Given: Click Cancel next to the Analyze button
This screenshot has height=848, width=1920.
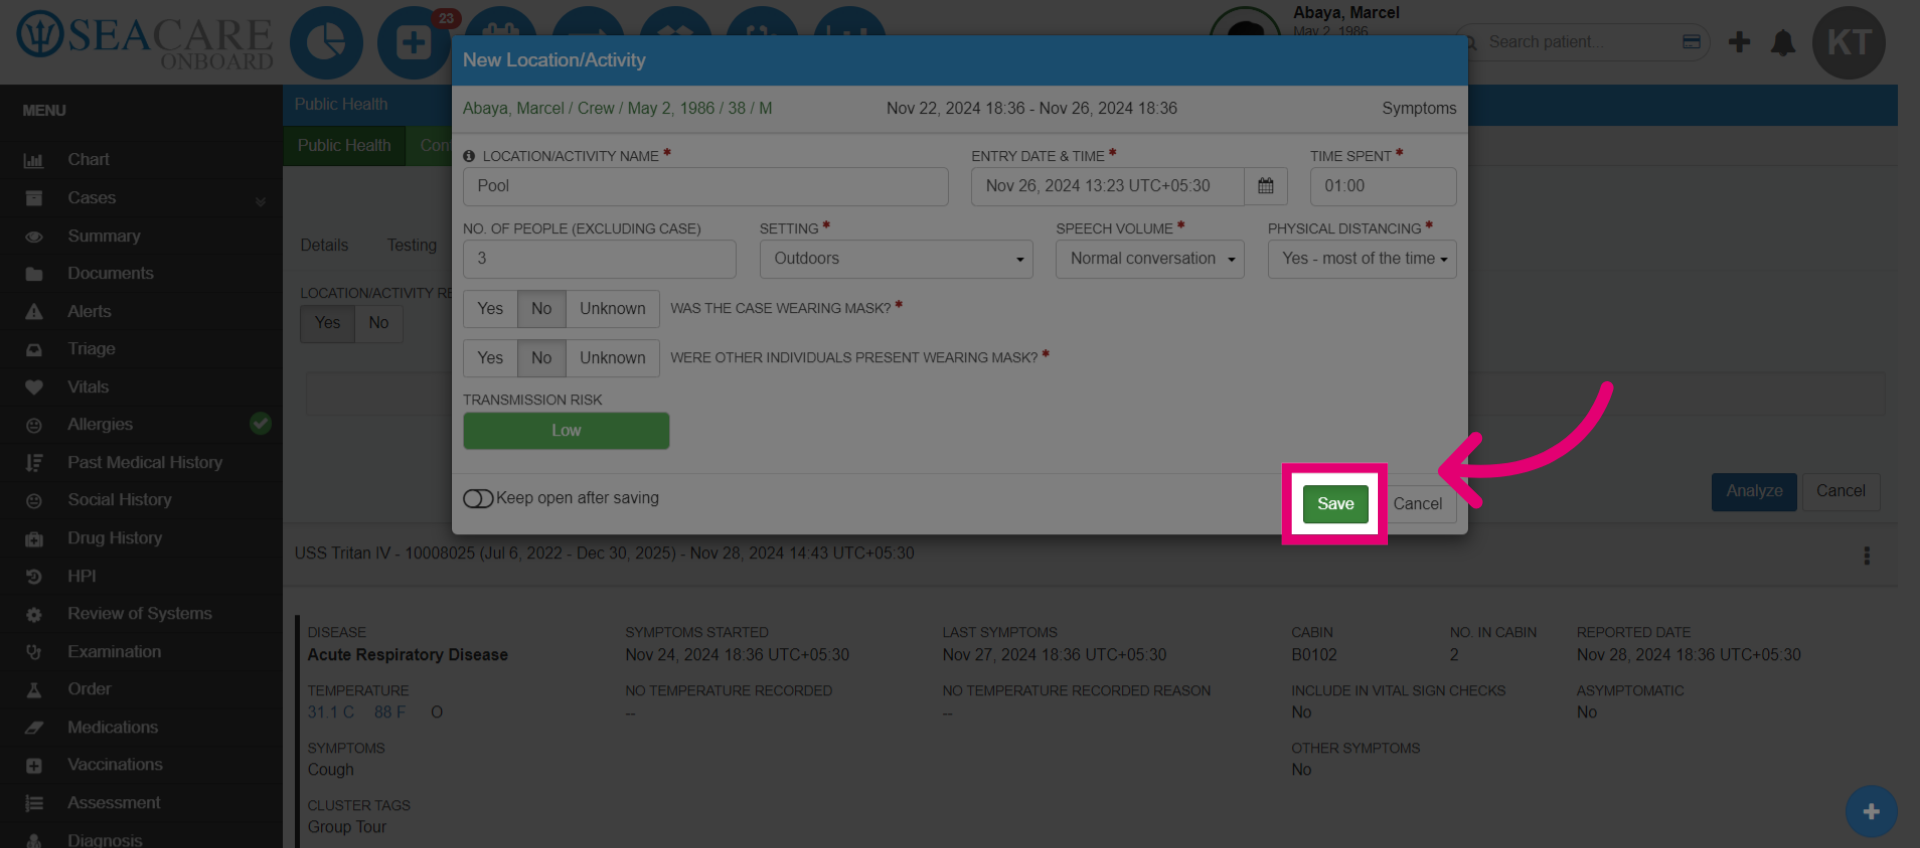Looking at the screenshot, I should tap(1840, 492).
